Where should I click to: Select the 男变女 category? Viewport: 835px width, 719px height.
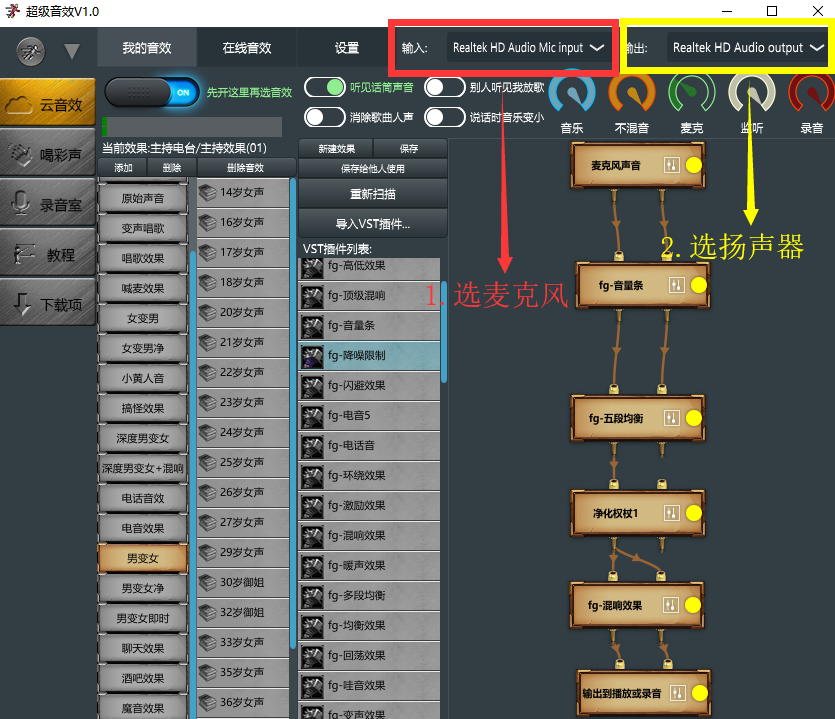143,558
